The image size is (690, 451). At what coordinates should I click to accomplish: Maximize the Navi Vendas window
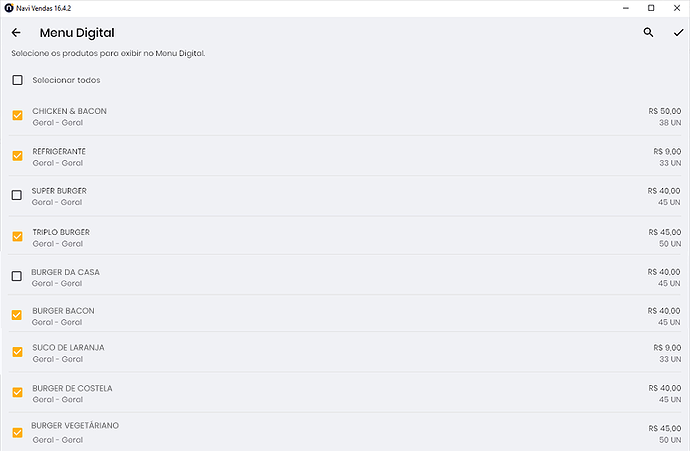tap(651, 8)
